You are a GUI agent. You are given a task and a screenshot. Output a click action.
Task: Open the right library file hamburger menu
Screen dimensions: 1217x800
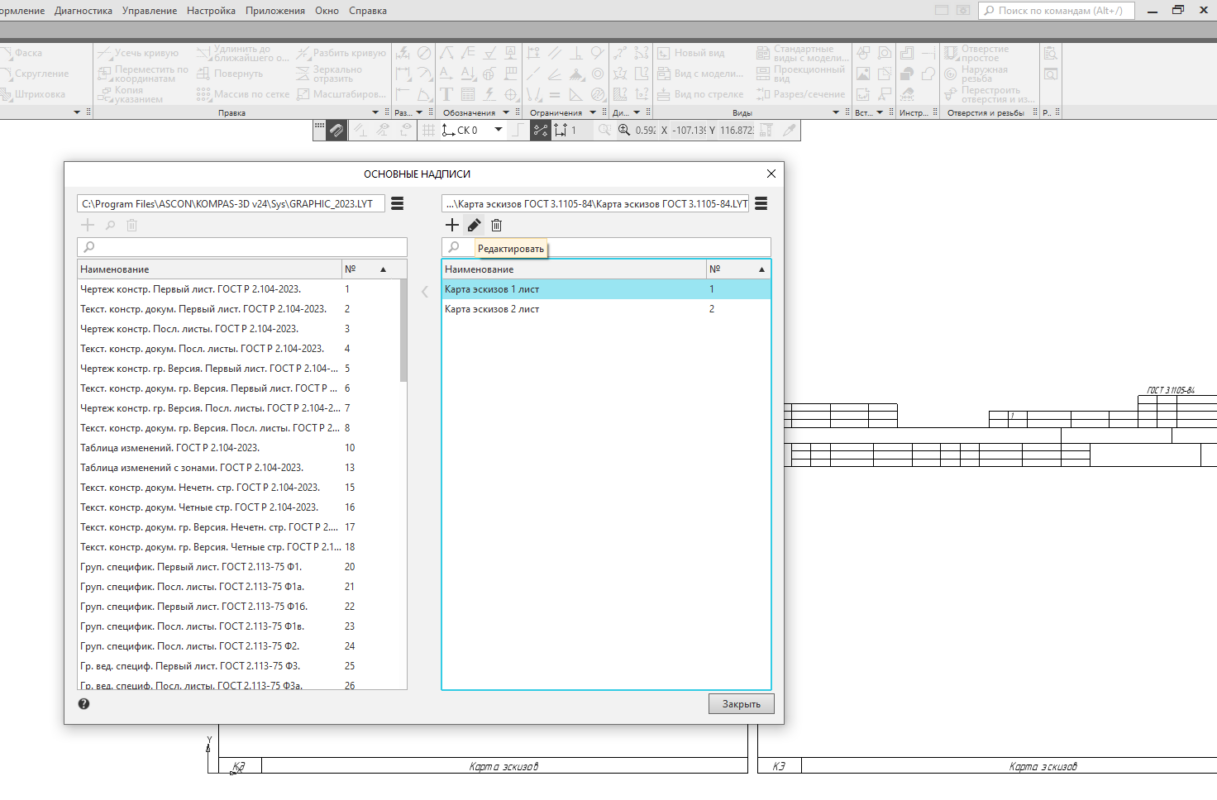click(761, 203)
